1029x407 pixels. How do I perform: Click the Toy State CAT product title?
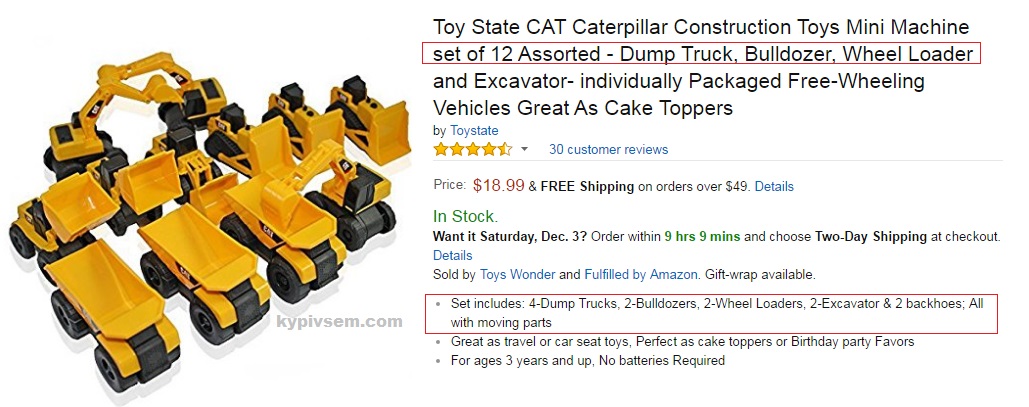point(700,67)
